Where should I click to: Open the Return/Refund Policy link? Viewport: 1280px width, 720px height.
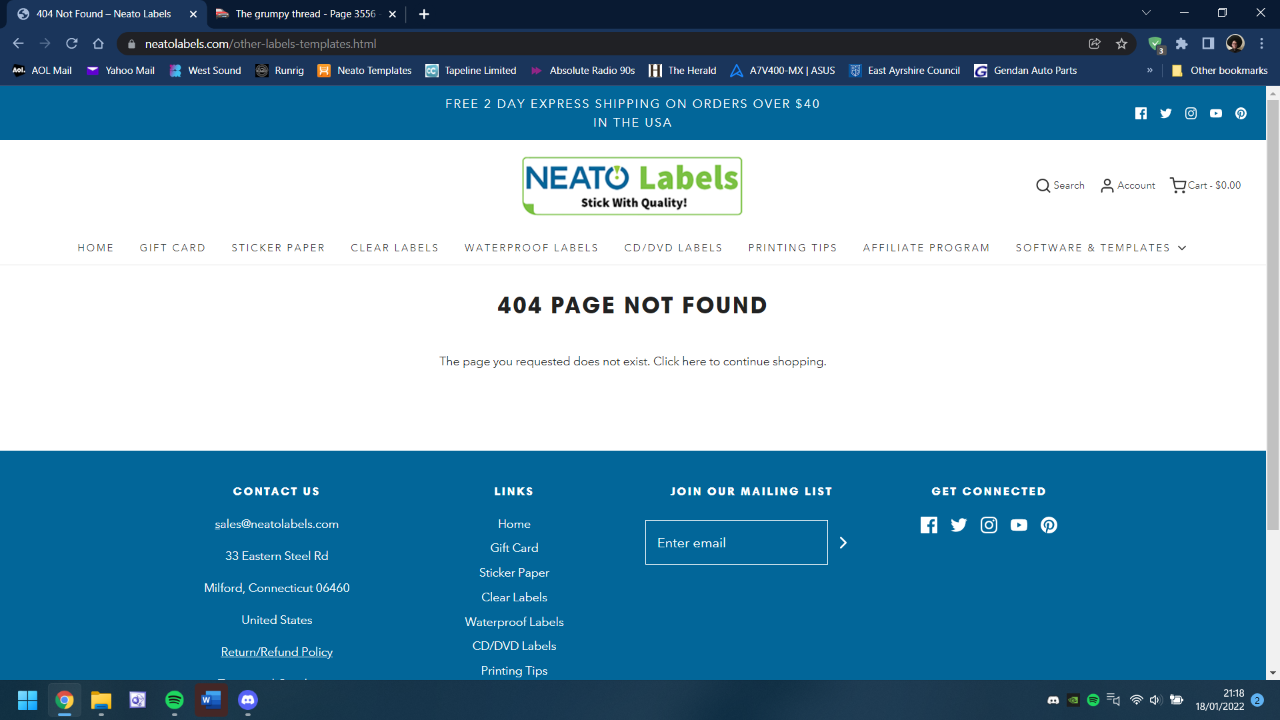[277, 652]
